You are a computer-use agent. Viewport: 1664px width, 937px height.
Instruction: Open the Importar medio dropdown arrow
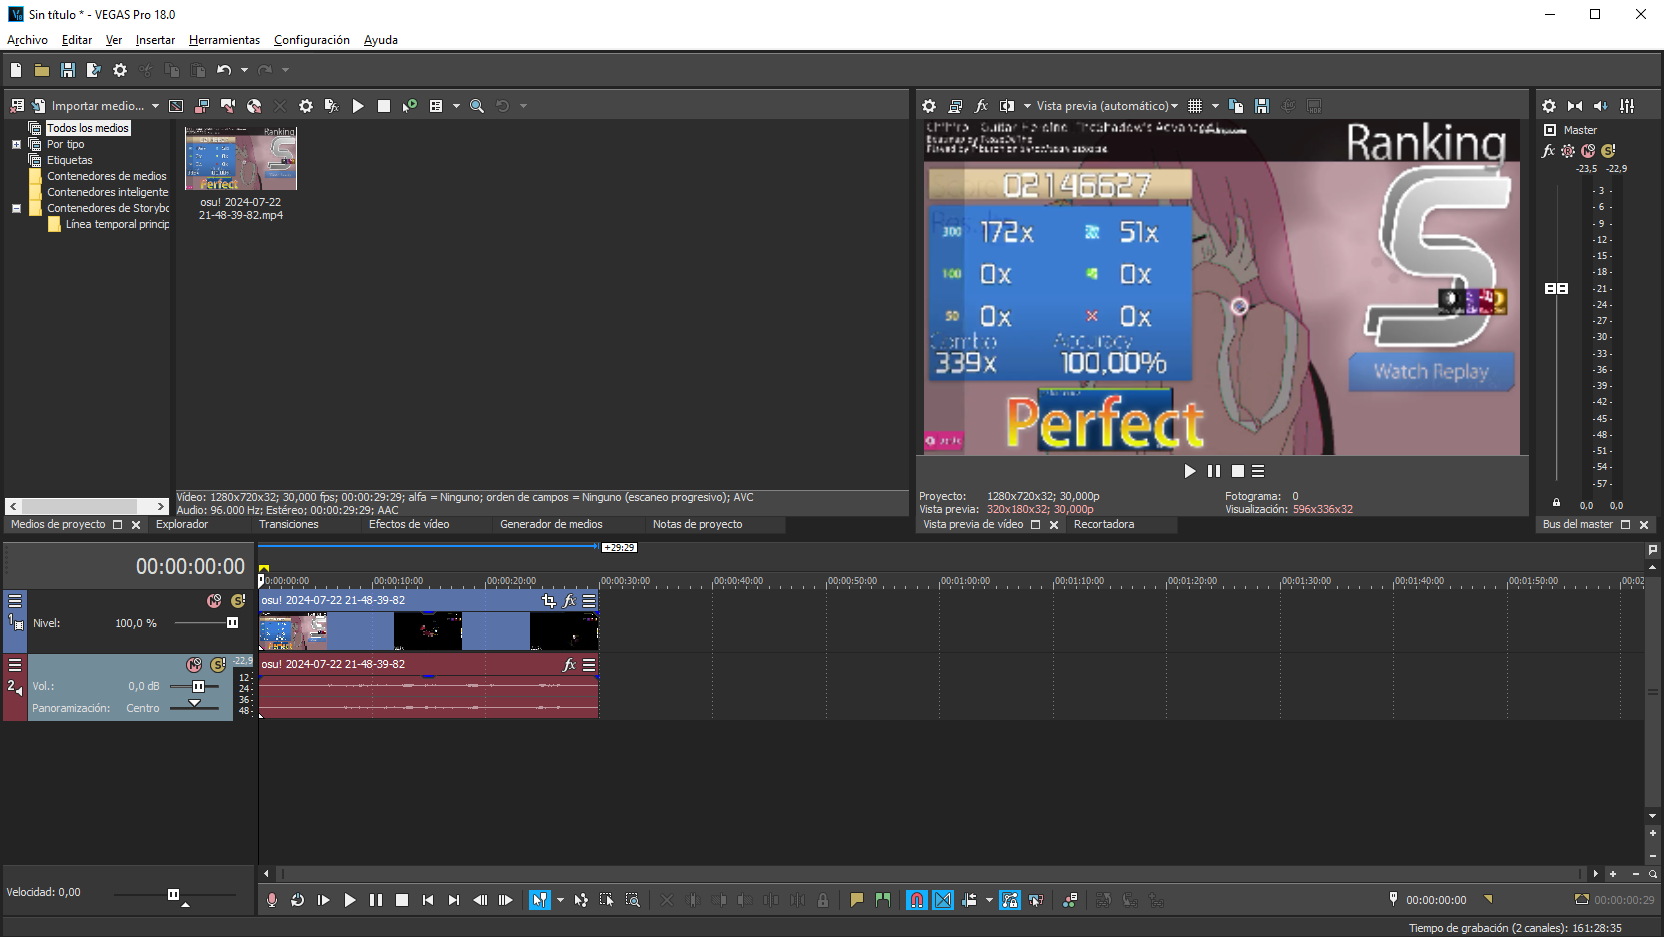156,106
